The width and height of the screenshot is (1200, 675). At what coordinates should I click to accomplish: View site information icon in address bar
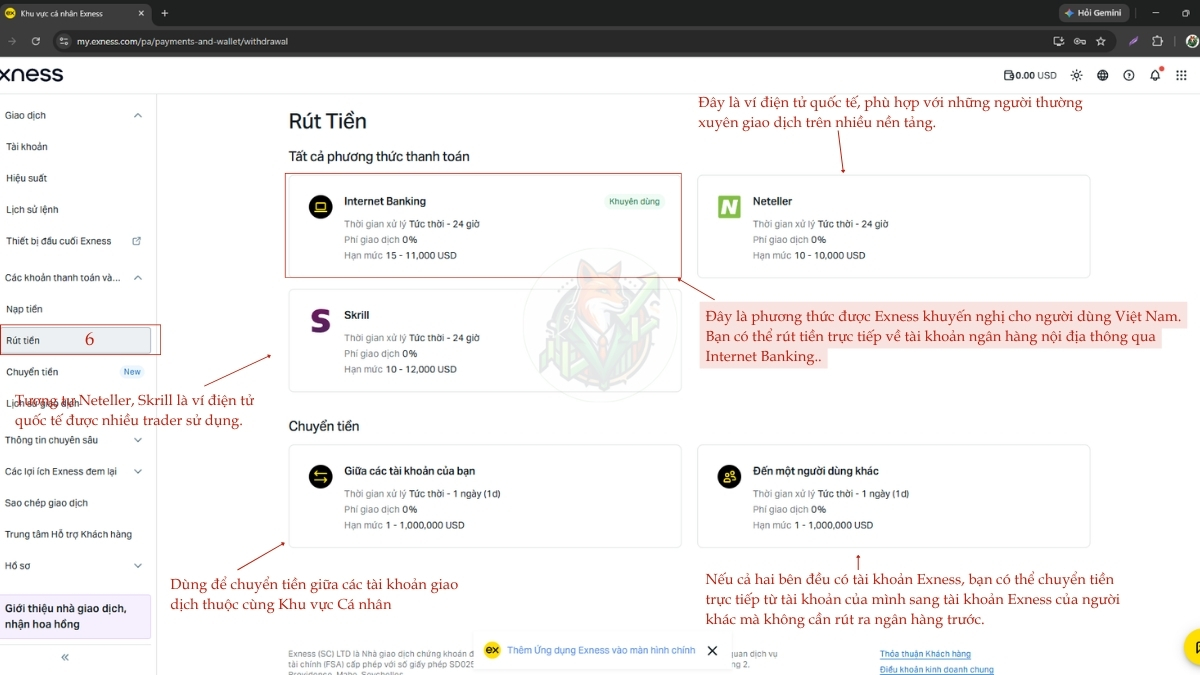(x=64, y=41)
